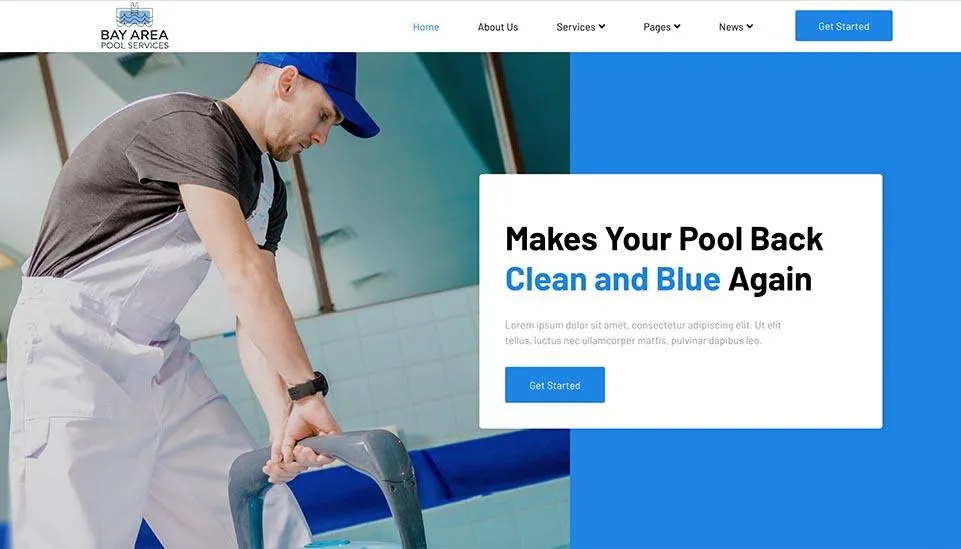
Task: Click the Lorem ipsum description paragraph
Action: (643, 333)
